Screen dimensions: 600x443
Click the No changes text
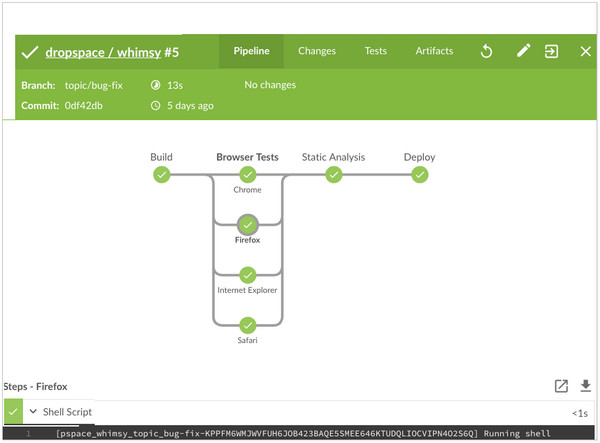tap(270, 85)
